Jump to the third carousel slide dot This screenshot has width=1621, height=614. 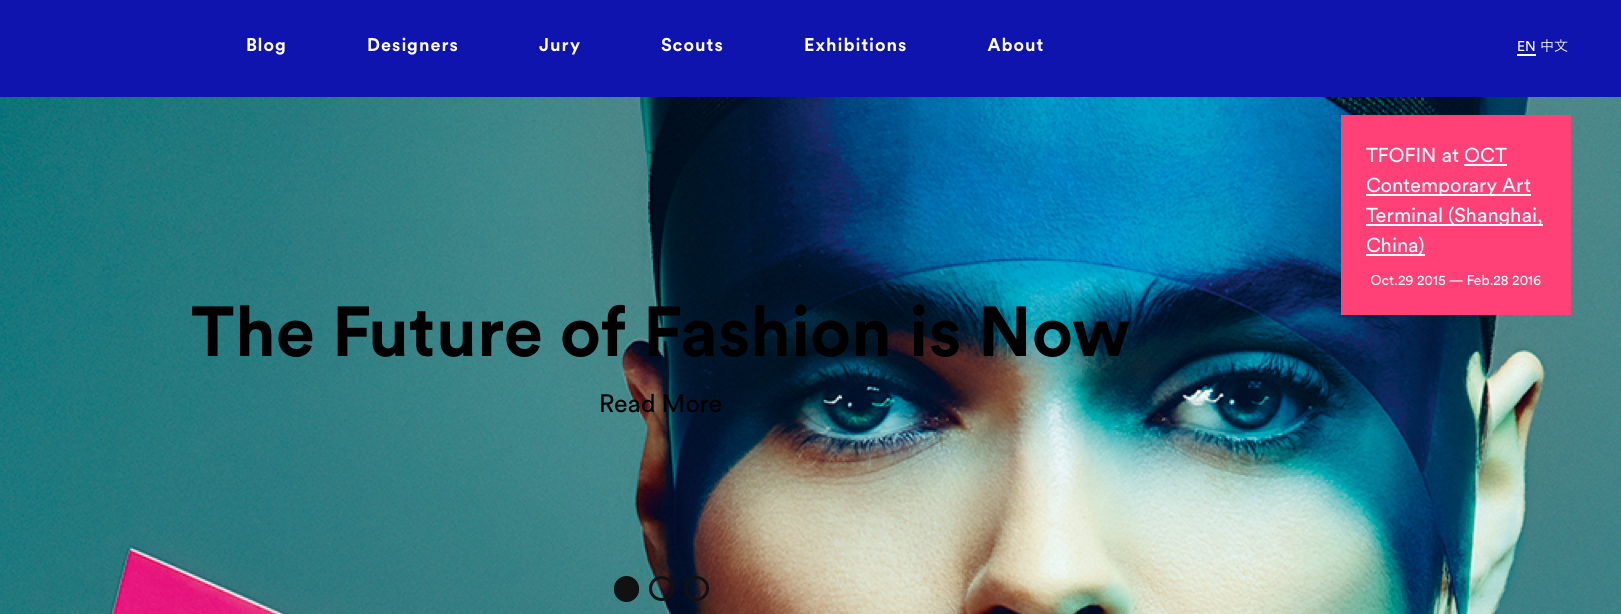pos(696,589)
